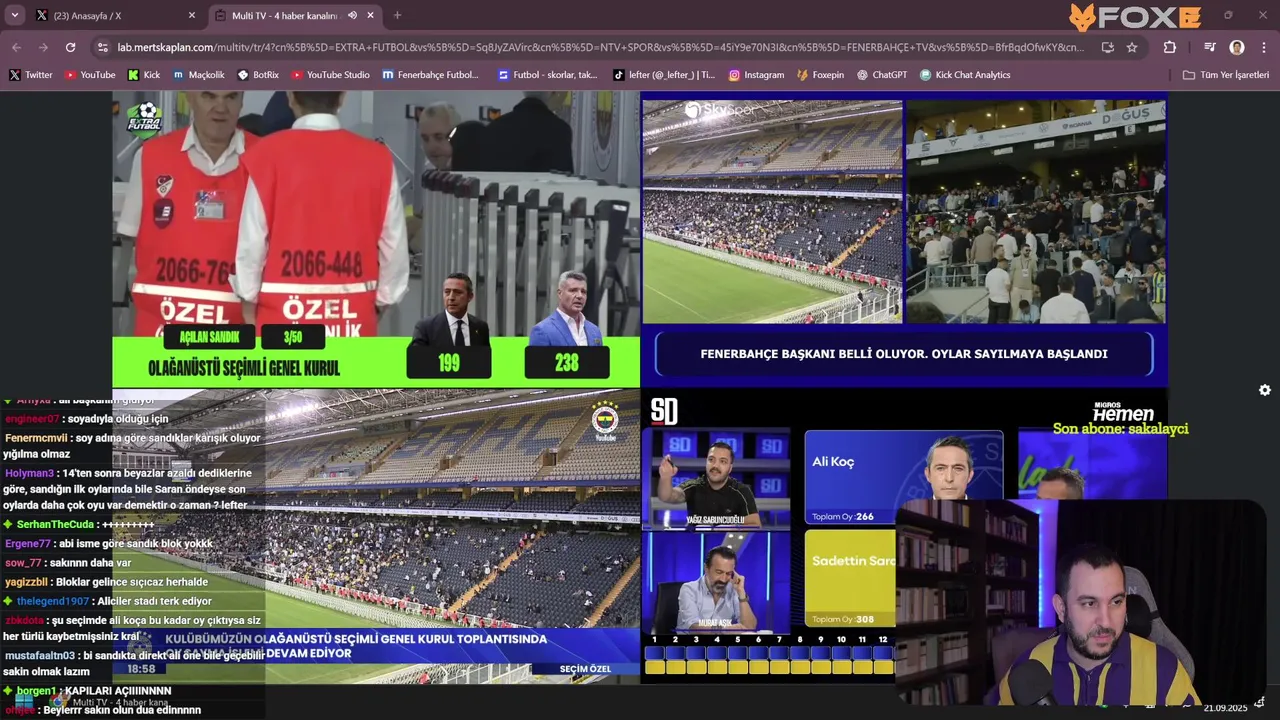The image size is (1280, 720).
Task: Open the ChatGPT bookmark
Action: (x=882, y=75)
